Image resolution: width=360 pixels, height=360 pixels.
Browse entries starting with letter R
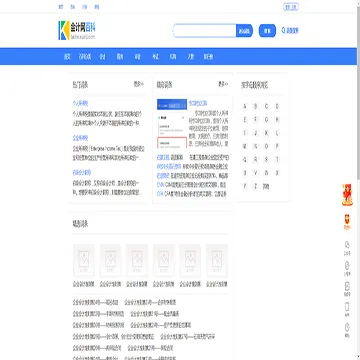pos(256,160)
